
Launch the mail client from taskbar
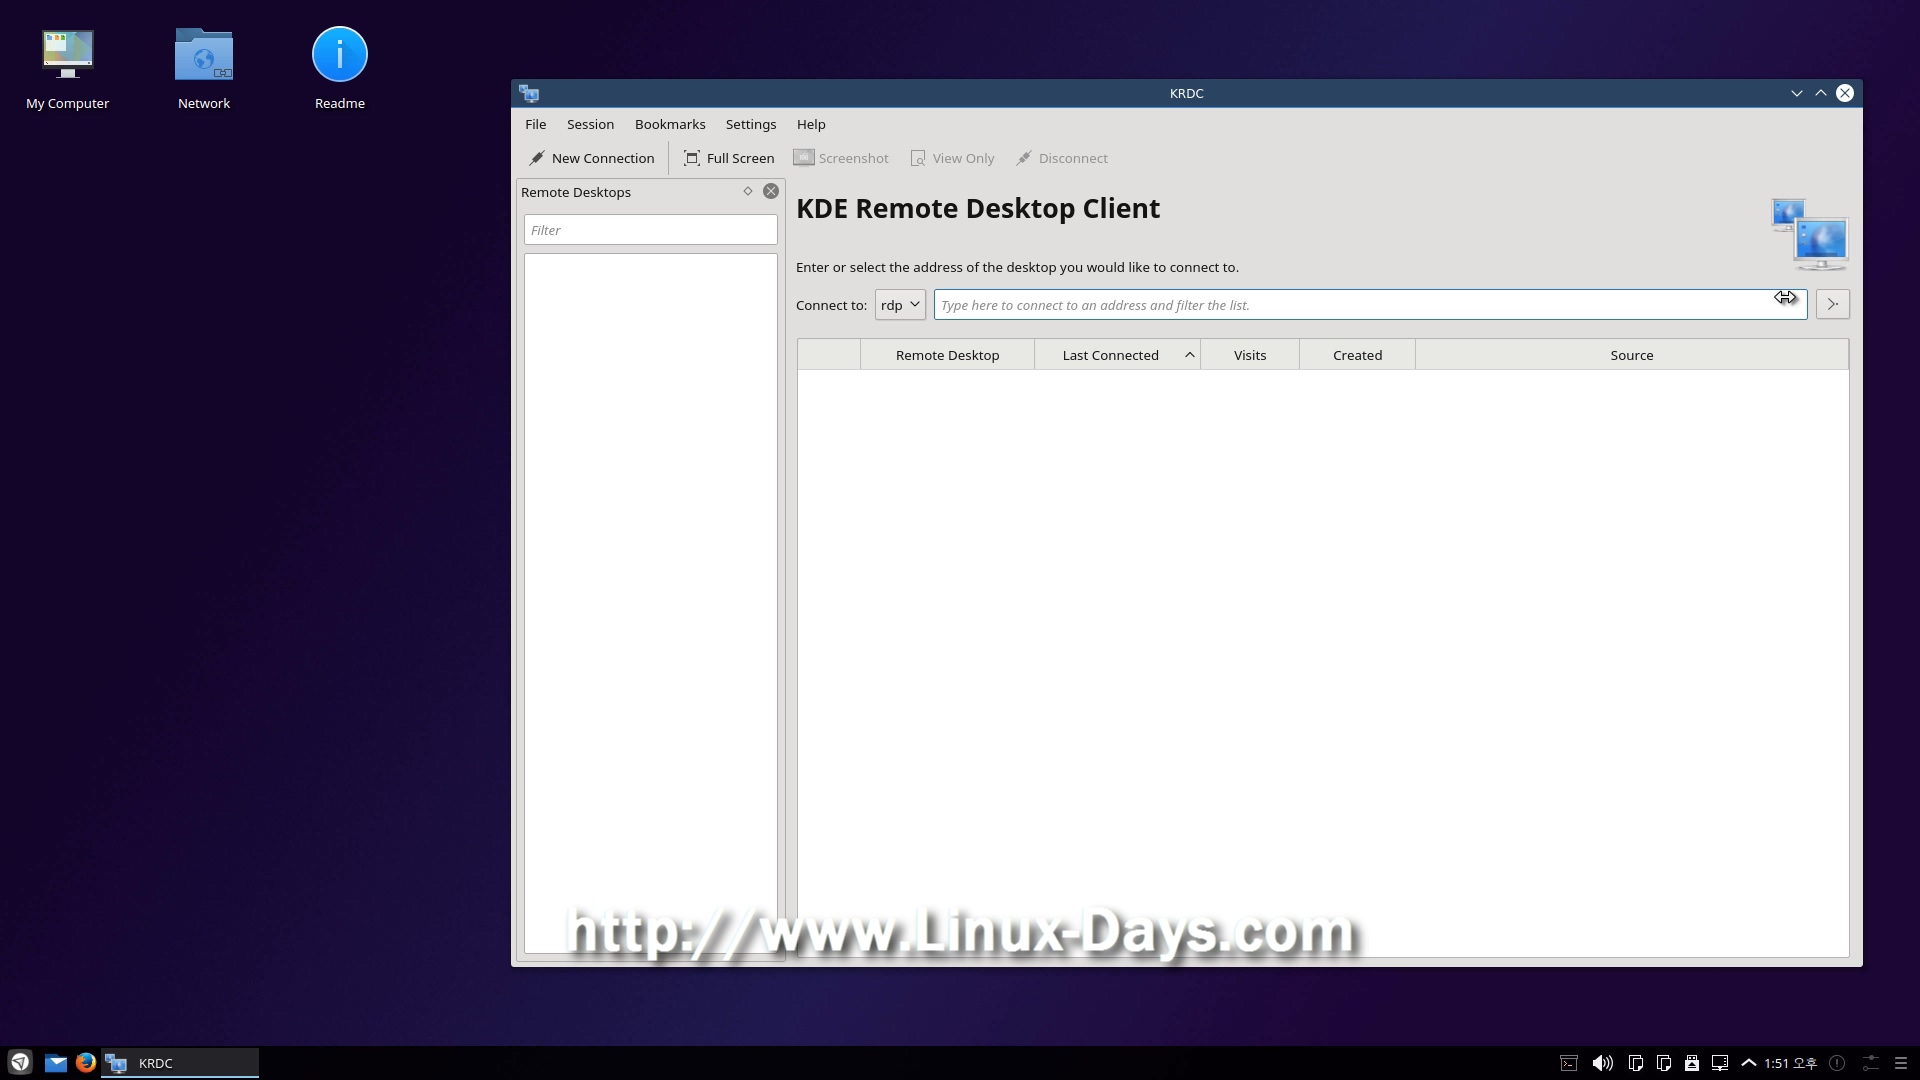56,1063
